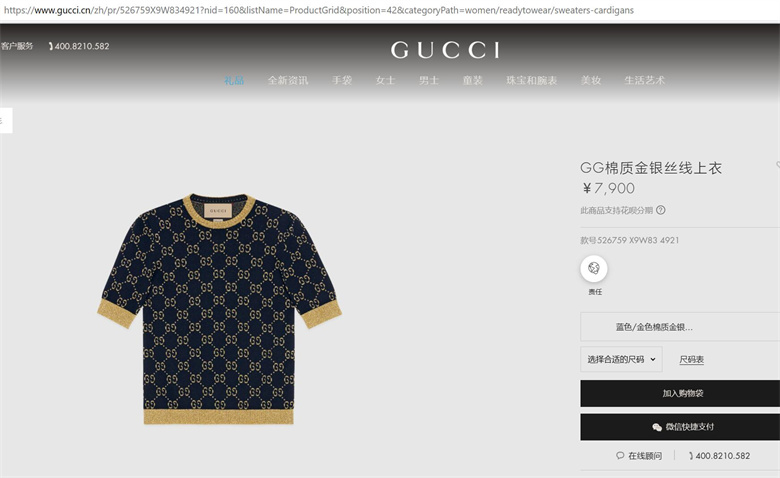780x478 pixels.
Task: Open the 尺码表 size chart link
Action: (691, 360)
